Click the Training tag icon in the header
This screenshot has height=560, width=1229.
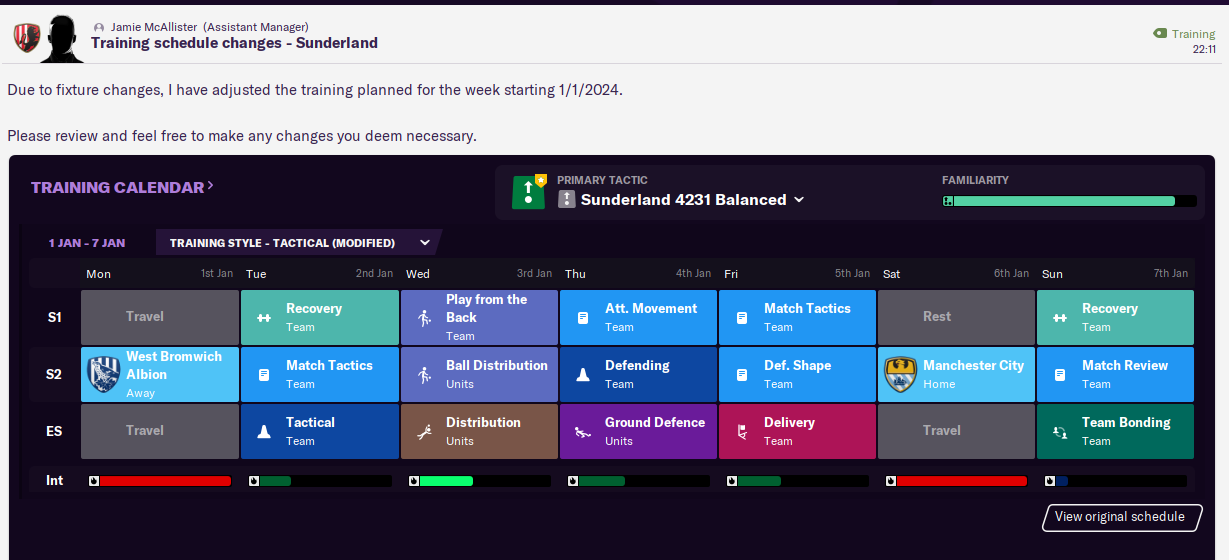point(1159,33)
